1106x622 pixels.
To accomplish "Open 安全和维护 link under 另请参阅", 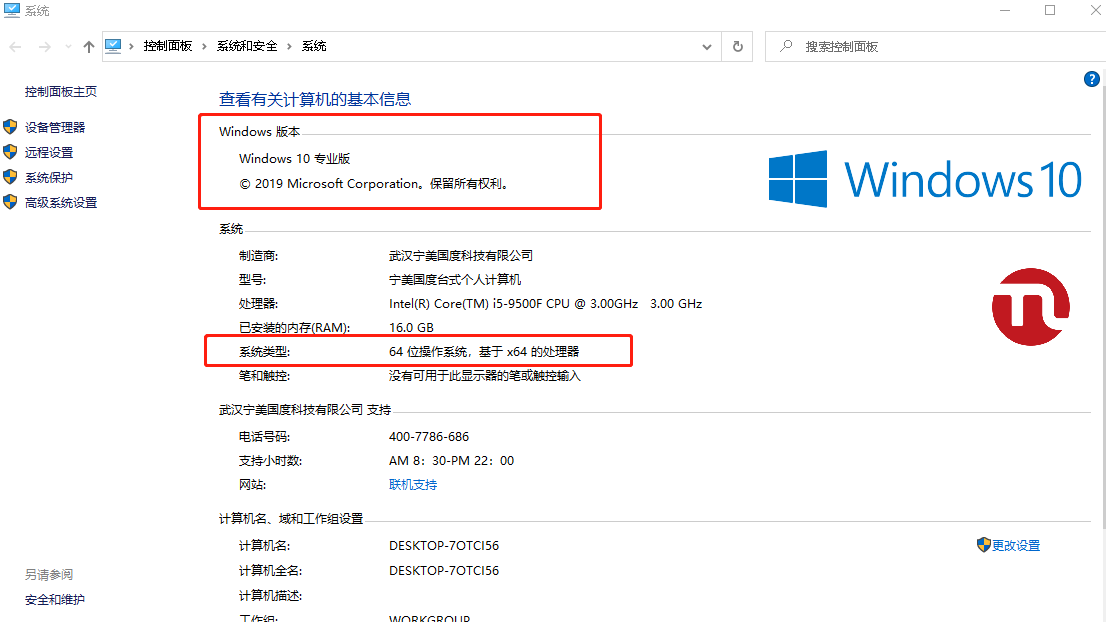I will (x=55, y=600).
